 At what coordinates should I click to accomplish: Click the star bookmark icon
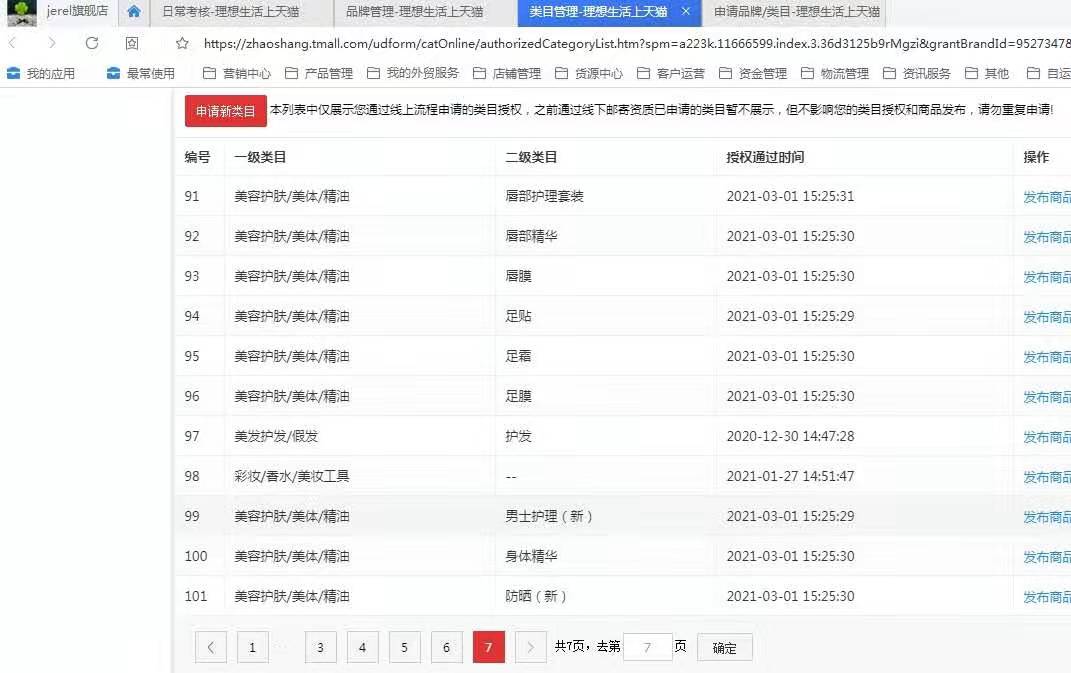182,43
